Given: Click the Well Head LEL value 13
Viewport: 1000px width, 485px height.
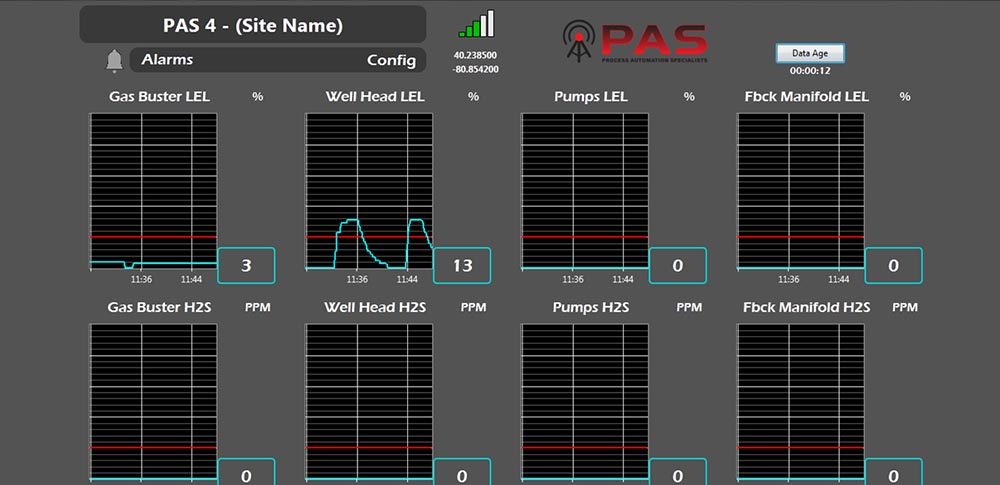Looking at the screenshot, I should (462, 265).
